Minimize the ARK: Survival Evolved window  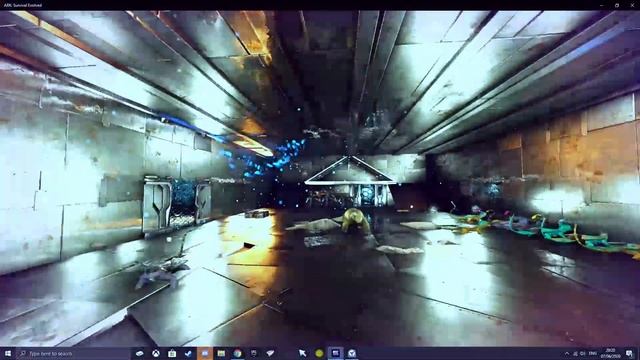[x=602, y=5]
